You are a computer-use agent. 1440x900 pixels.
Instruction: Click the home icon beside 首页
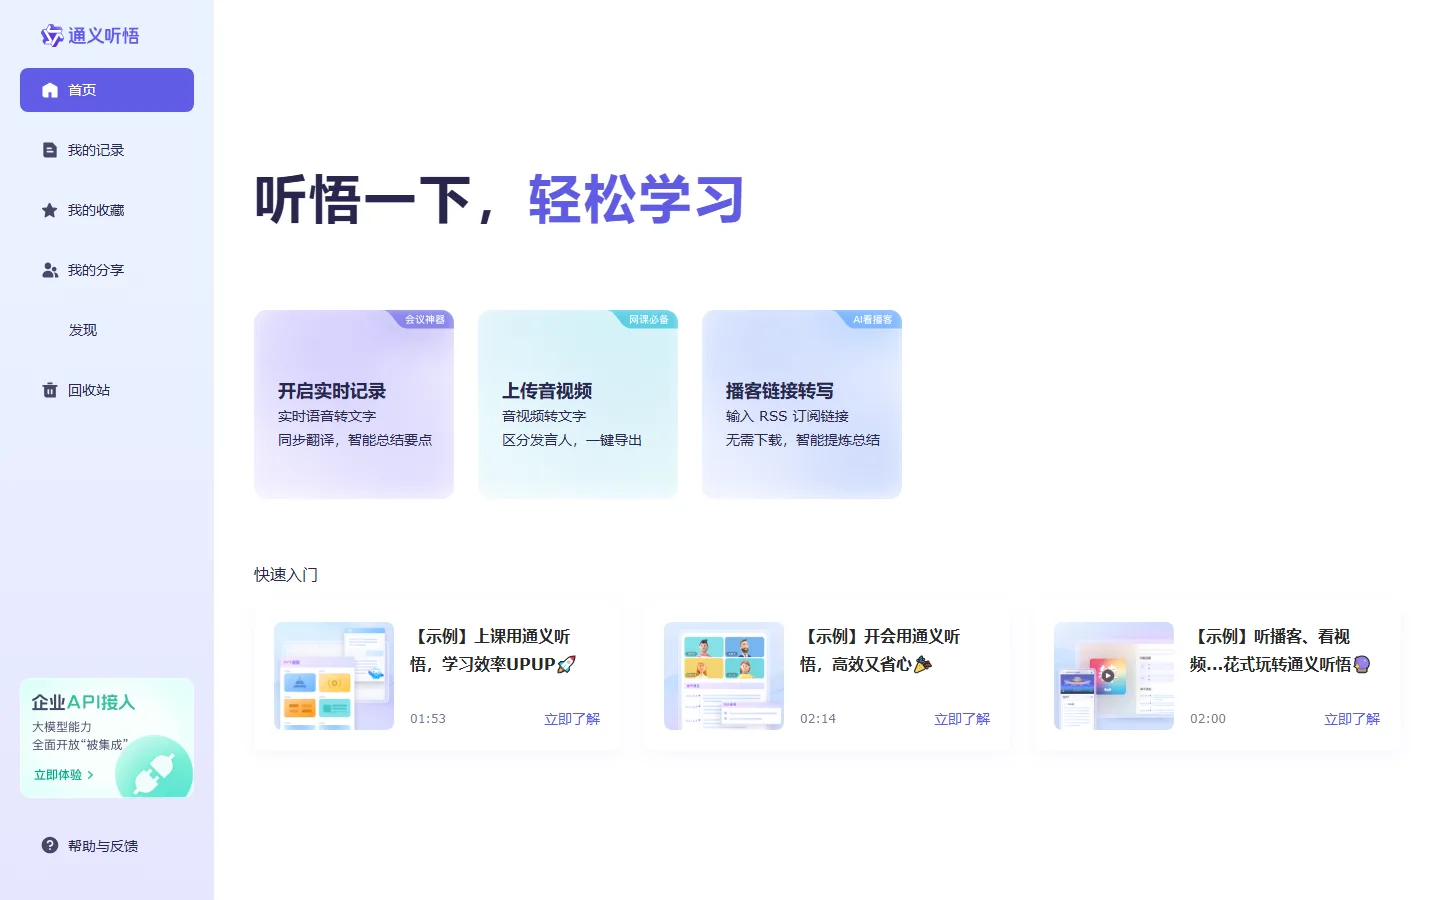50,90
